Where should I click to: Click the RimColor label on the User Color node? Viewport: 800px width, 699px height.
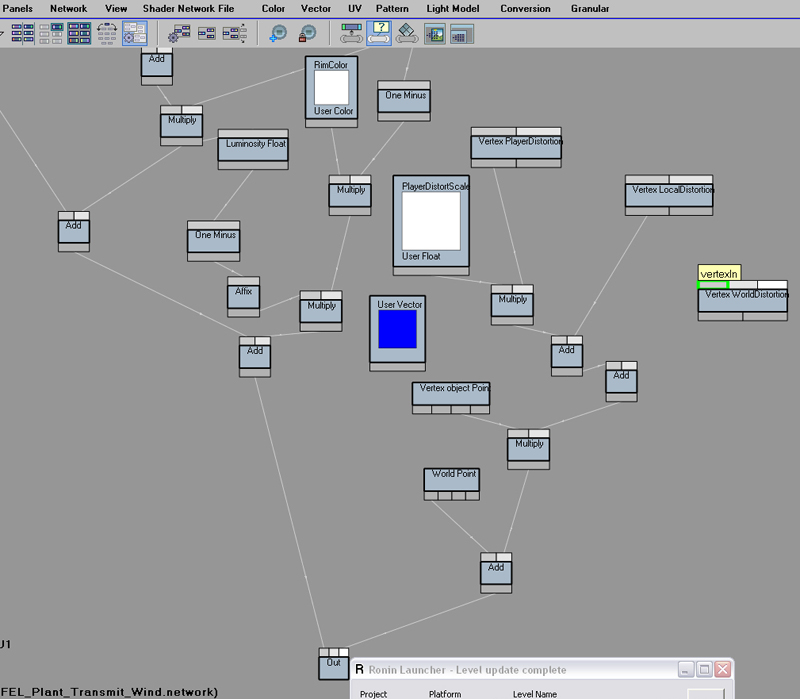[331, 65]
